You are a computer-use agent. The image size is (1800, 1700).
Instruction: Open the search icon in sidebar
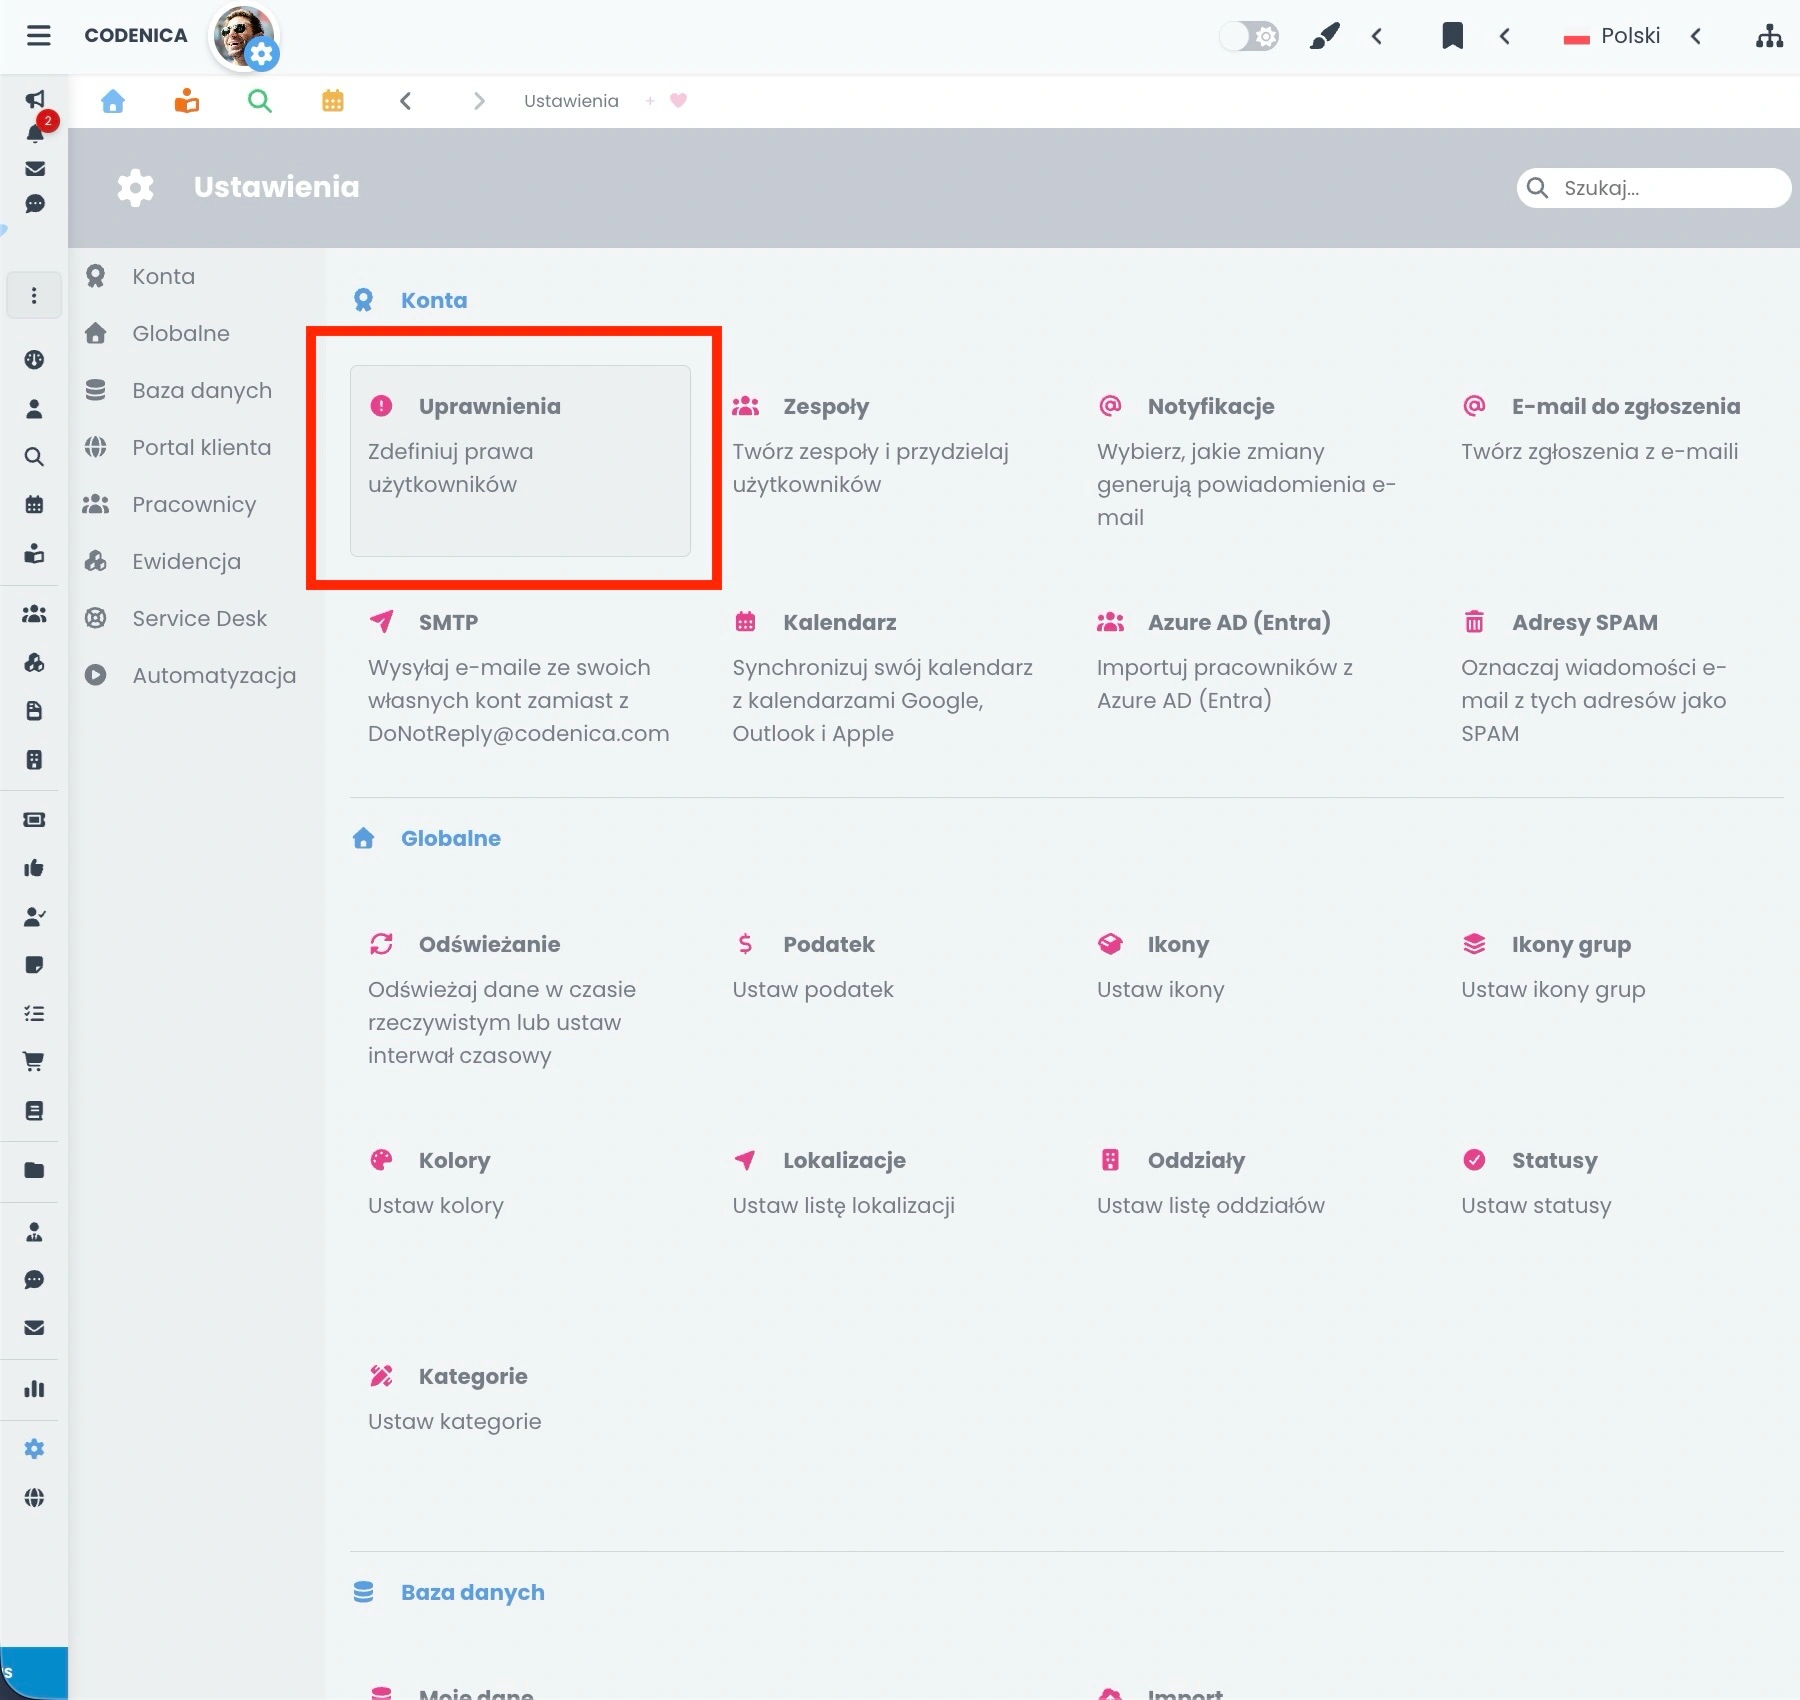[35, 457]
